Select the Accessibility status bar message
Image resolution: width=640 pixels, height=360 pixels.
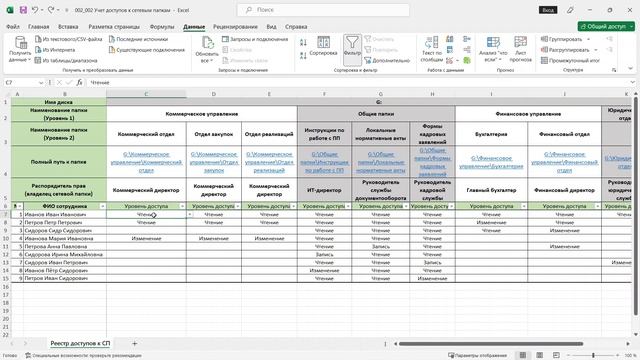[84, 356]
